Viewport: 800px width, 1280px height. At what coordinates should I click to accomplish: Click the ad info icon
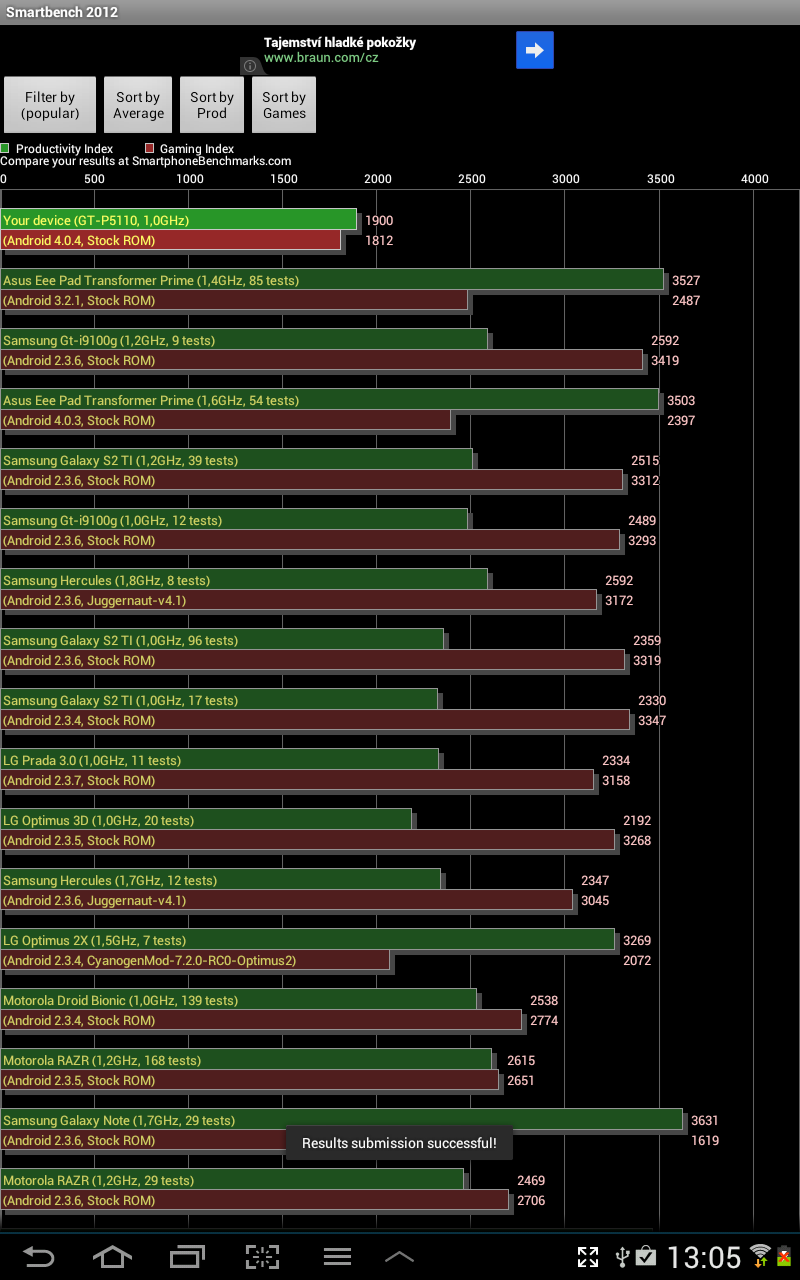[250, 66]
